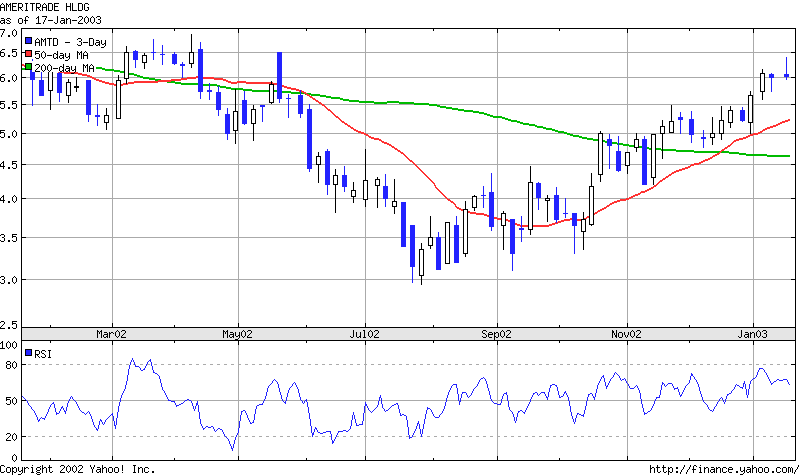The height and width of the screenshot is (475, 800).
Task: Click the 2.5 price axis label
Action: [9, 325]
